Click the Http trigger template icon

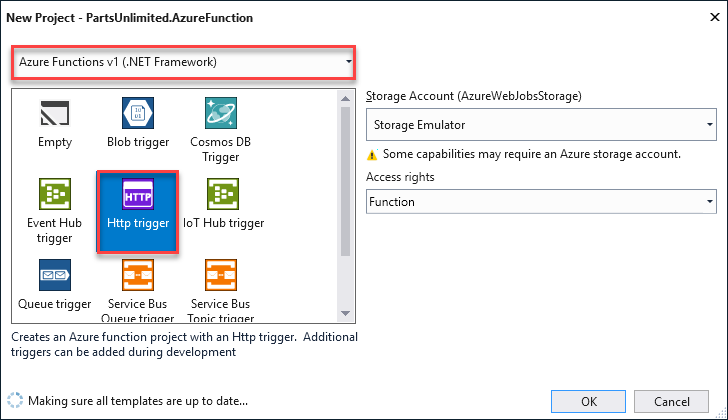138,194
